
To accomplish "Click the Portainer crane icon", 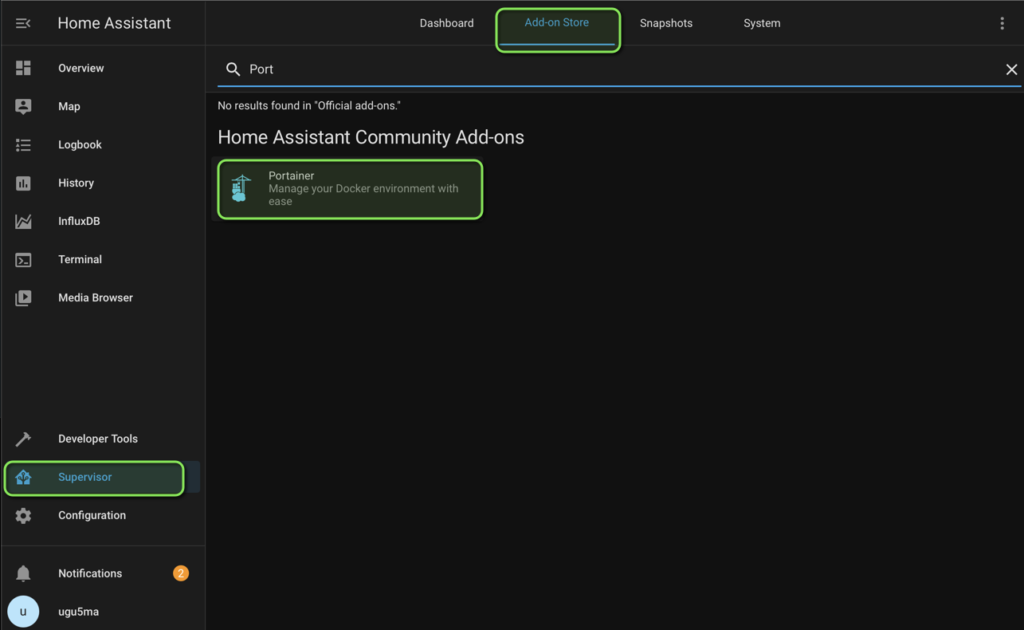I will (x=241, y=189).
